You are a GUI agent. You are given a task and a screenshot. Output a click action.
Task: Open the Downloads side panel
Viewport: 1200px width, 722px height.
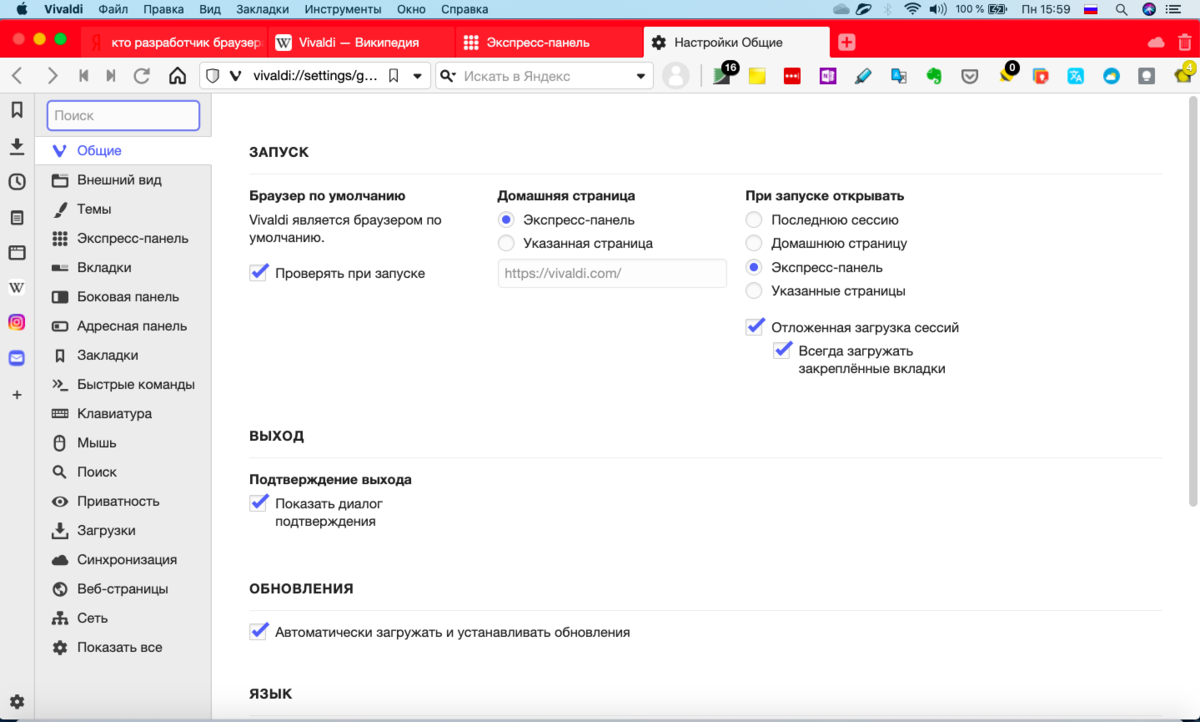tap(17, 147)
